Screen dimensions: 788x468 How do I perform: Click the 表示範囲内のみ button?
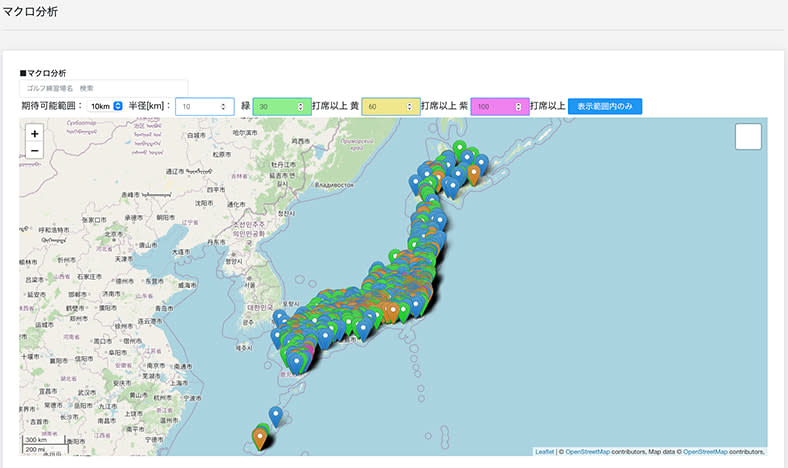click(605, 106)
